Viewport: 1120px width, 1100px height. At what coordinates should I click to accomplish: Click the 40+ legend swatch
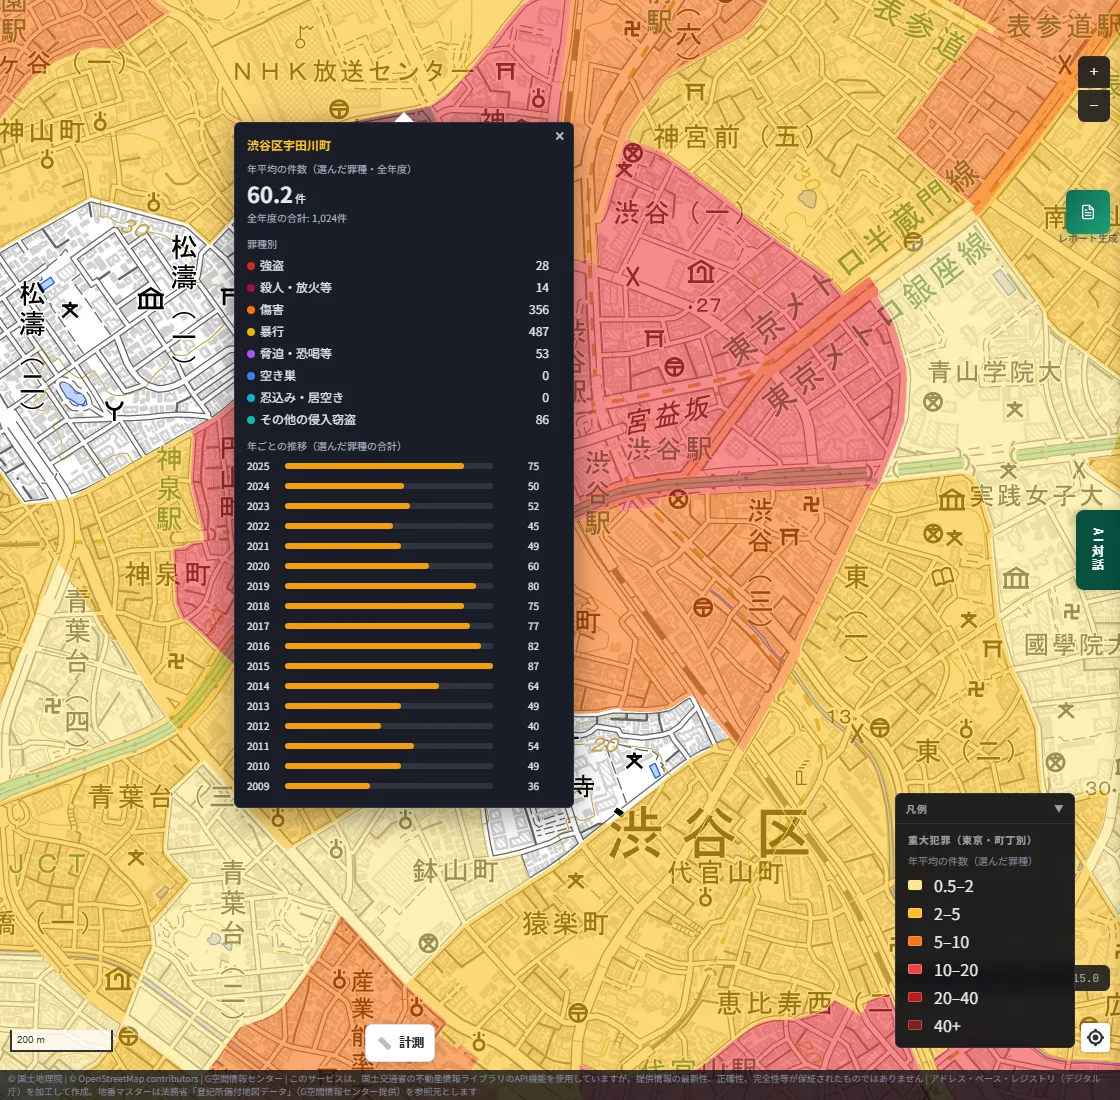click(x=914, y=1026)
